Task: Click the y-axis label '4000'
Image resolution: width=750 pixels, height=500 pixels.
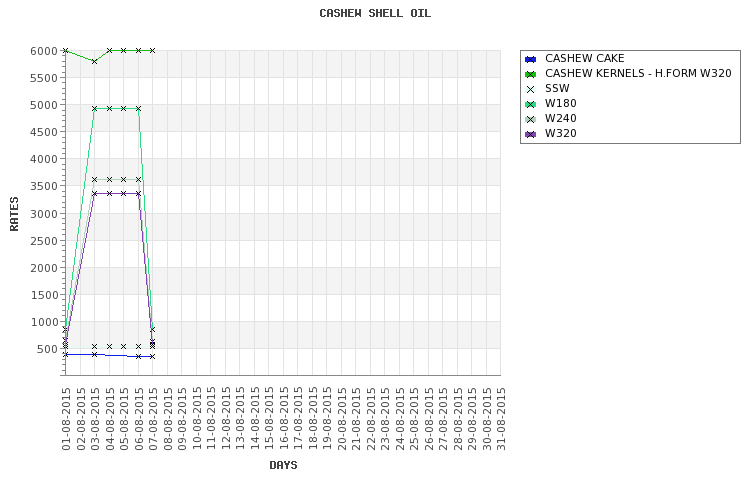Action: point(44,159)
